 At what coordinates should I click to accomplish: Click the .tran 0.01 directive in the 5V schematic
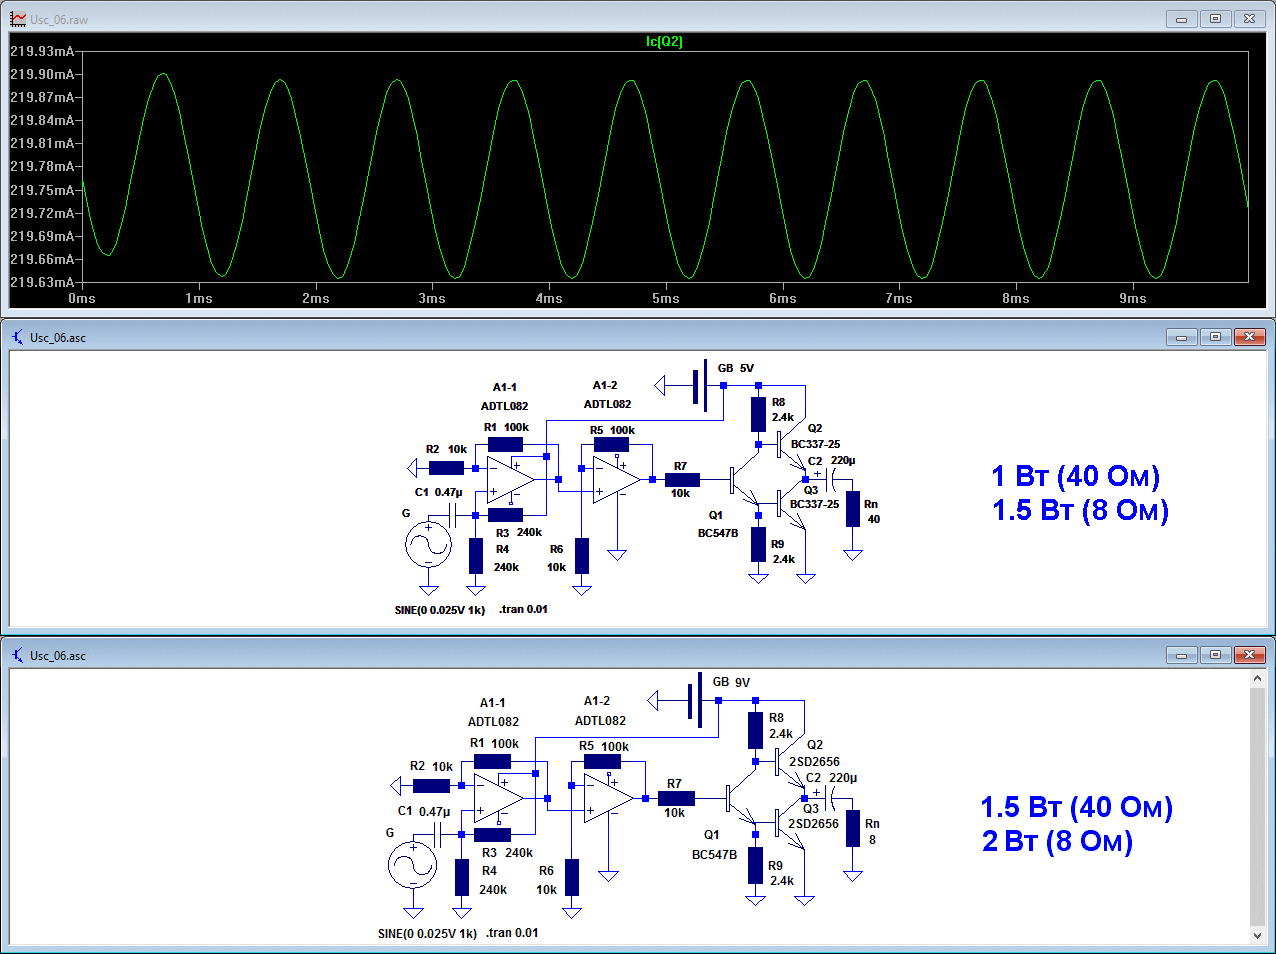click(523, 609)
